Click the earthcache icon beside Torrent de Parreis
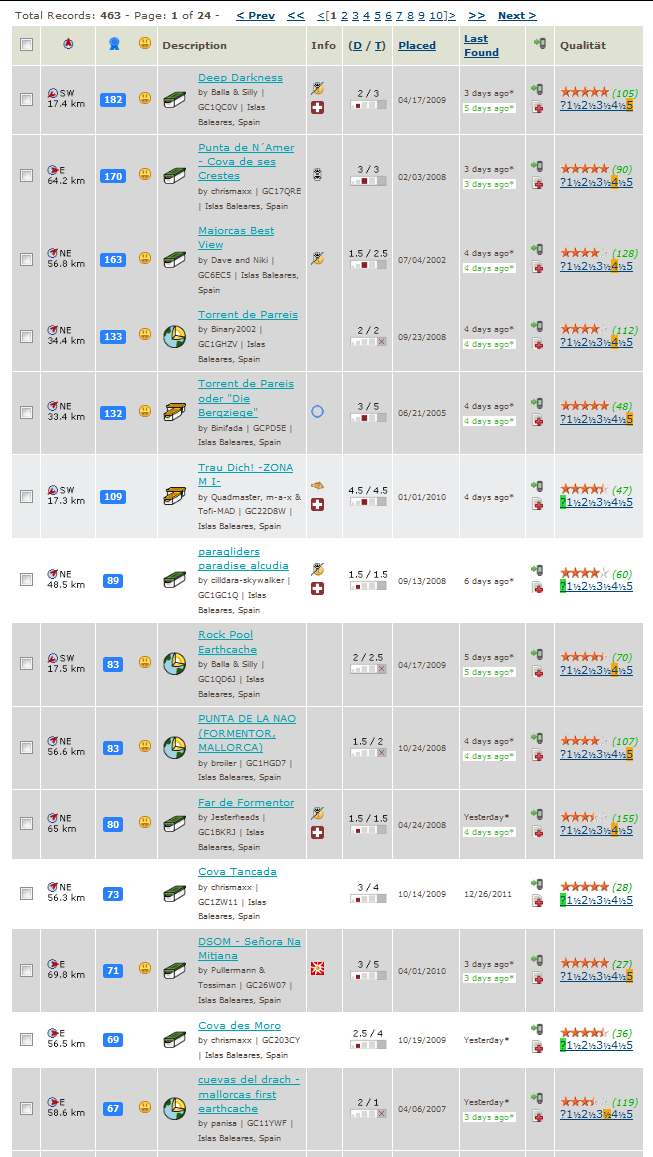 point(174,336)
